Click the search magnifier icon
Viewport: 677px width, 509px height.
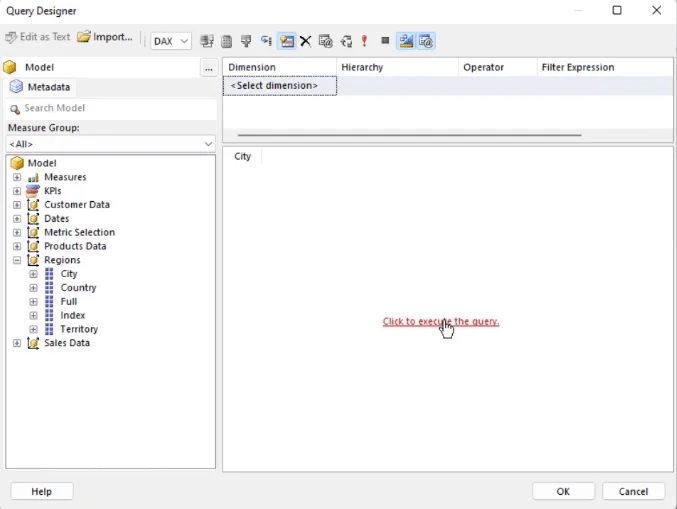[15, 110]
